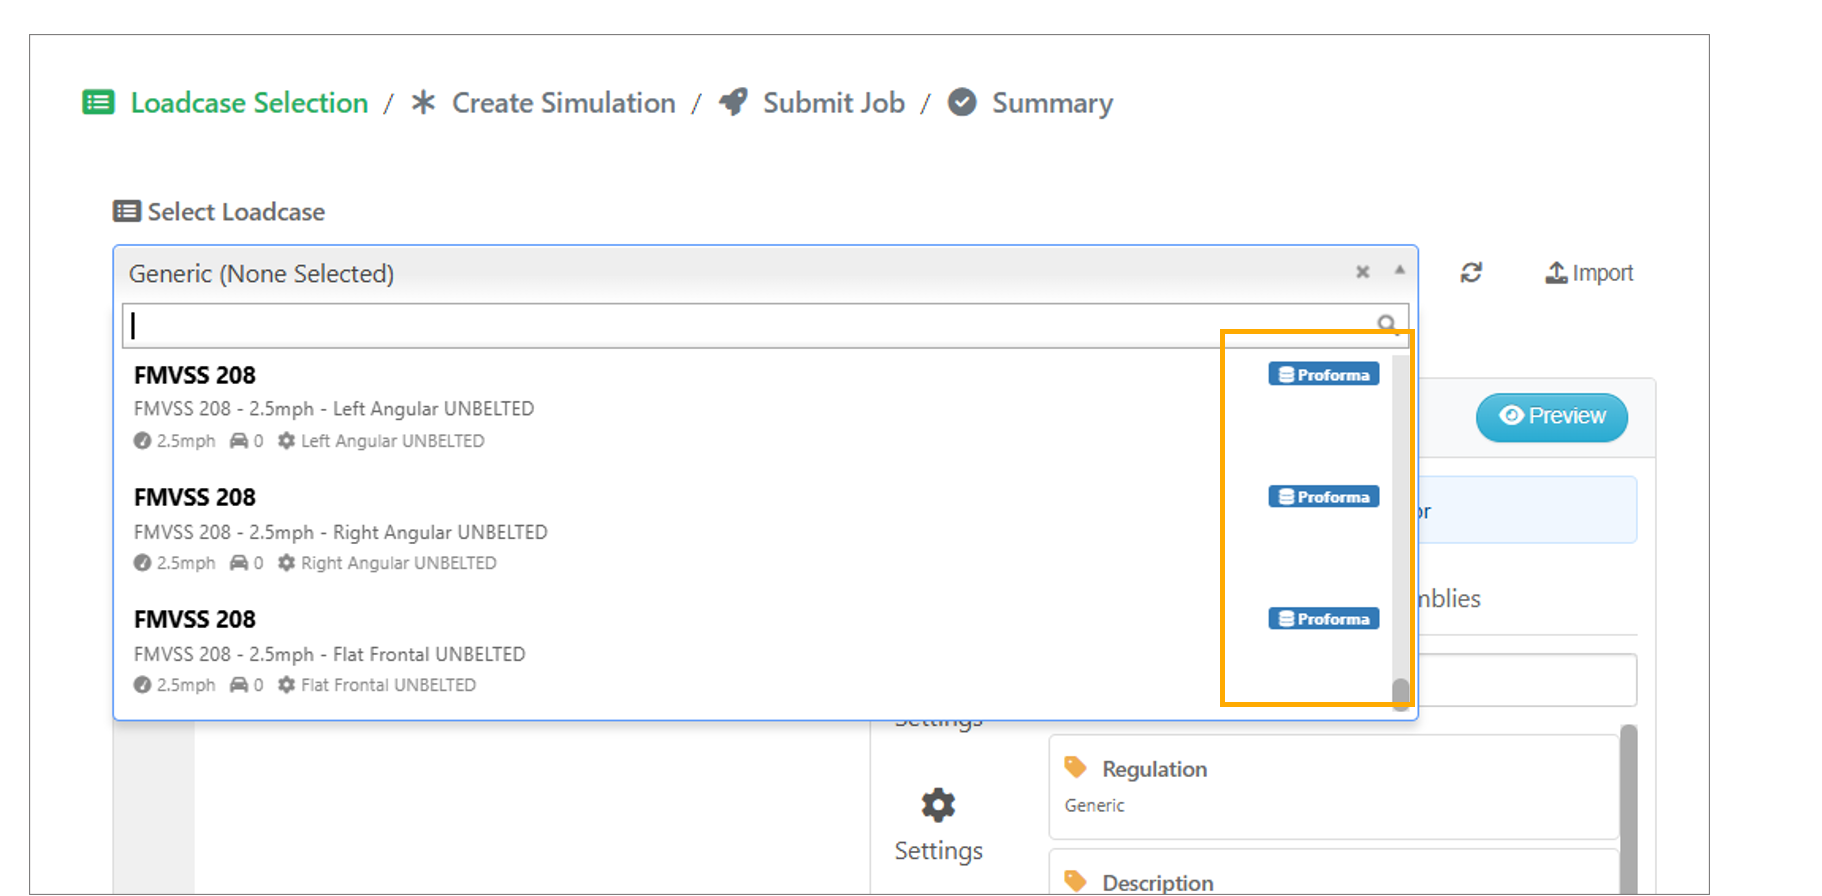
Task: Click the refresh loadcase list icon
Action: tap(1470, 273)
